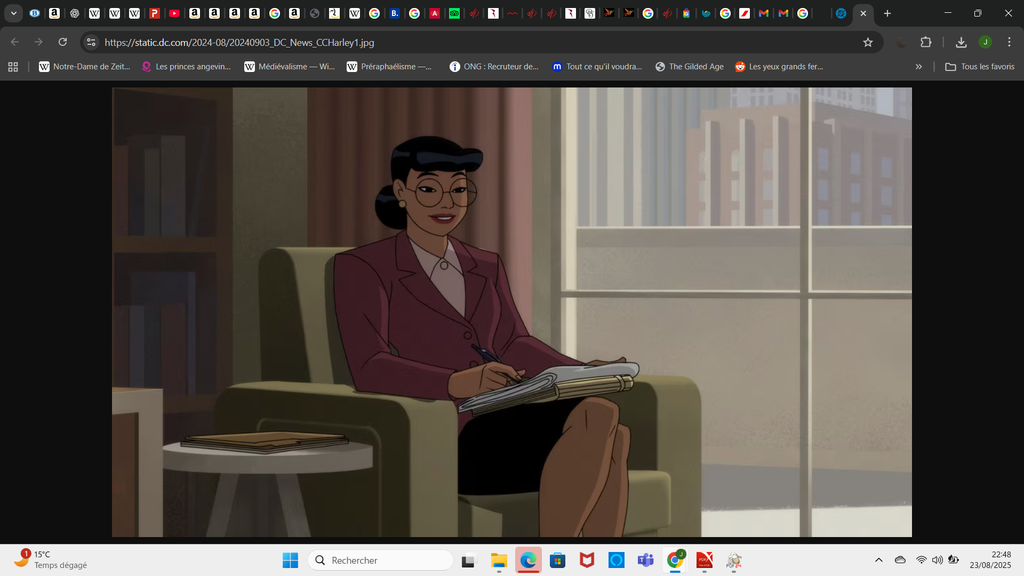Image resolution: width=1024 pixels, height=576 pixels.
Task: Open the Alexa app on the taskbar
Action: [x=616, y=560]
